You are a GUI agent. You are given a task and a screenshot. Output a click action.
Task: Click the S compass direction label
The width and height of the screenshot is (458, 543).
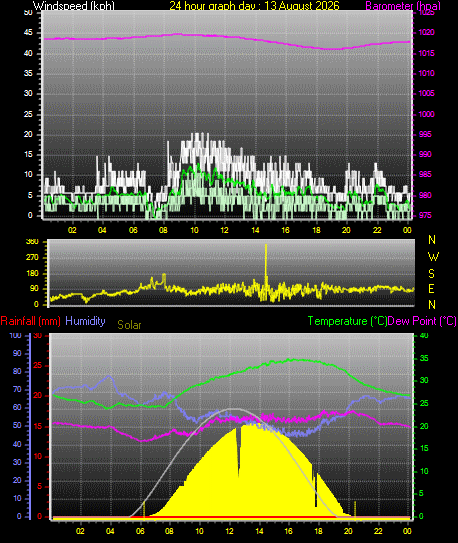(x=431, y=274)
